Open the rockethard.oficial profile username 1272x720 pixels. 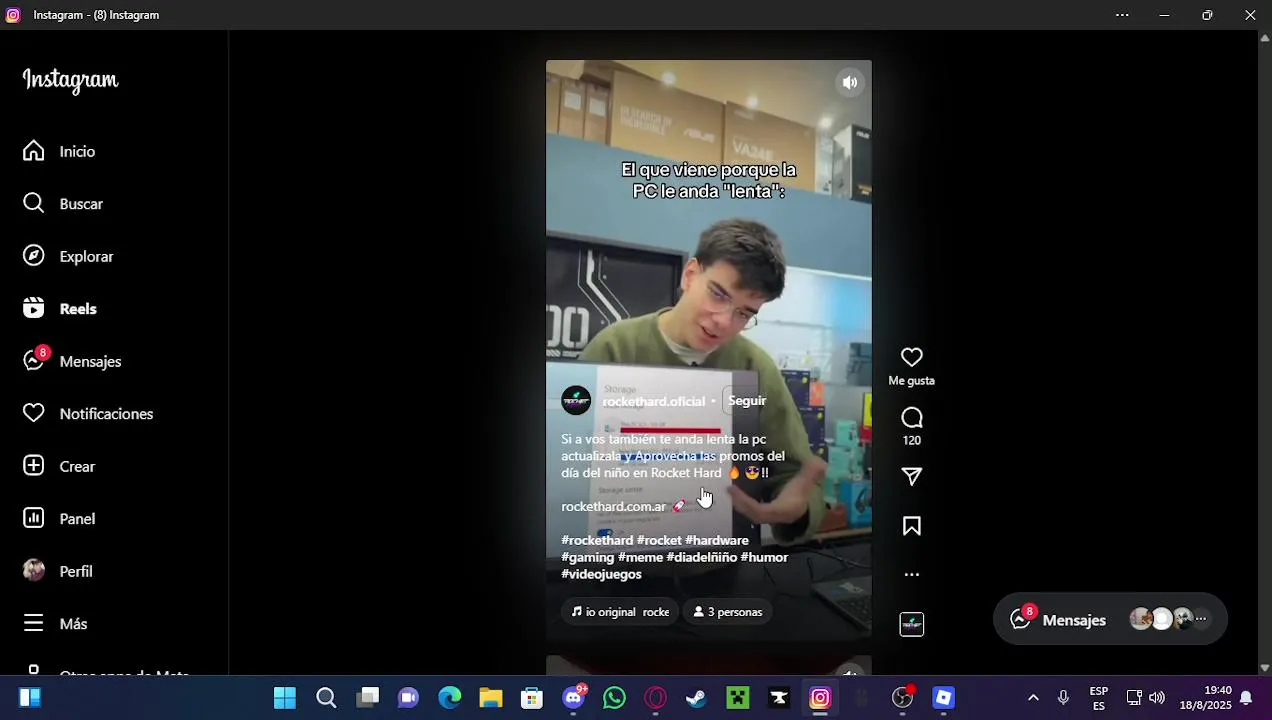[x=653, y=401]
